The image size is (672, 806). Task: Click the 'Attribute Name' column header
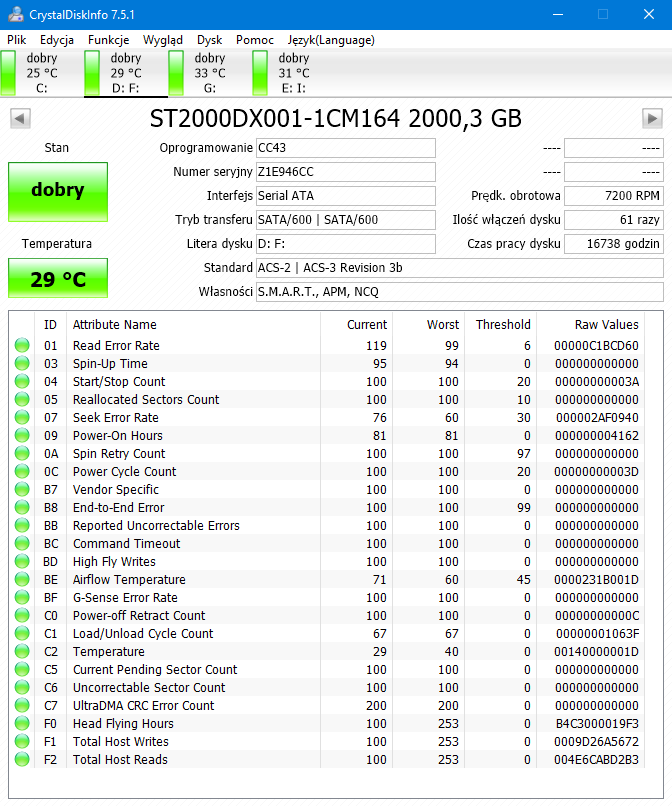(115, 325)
